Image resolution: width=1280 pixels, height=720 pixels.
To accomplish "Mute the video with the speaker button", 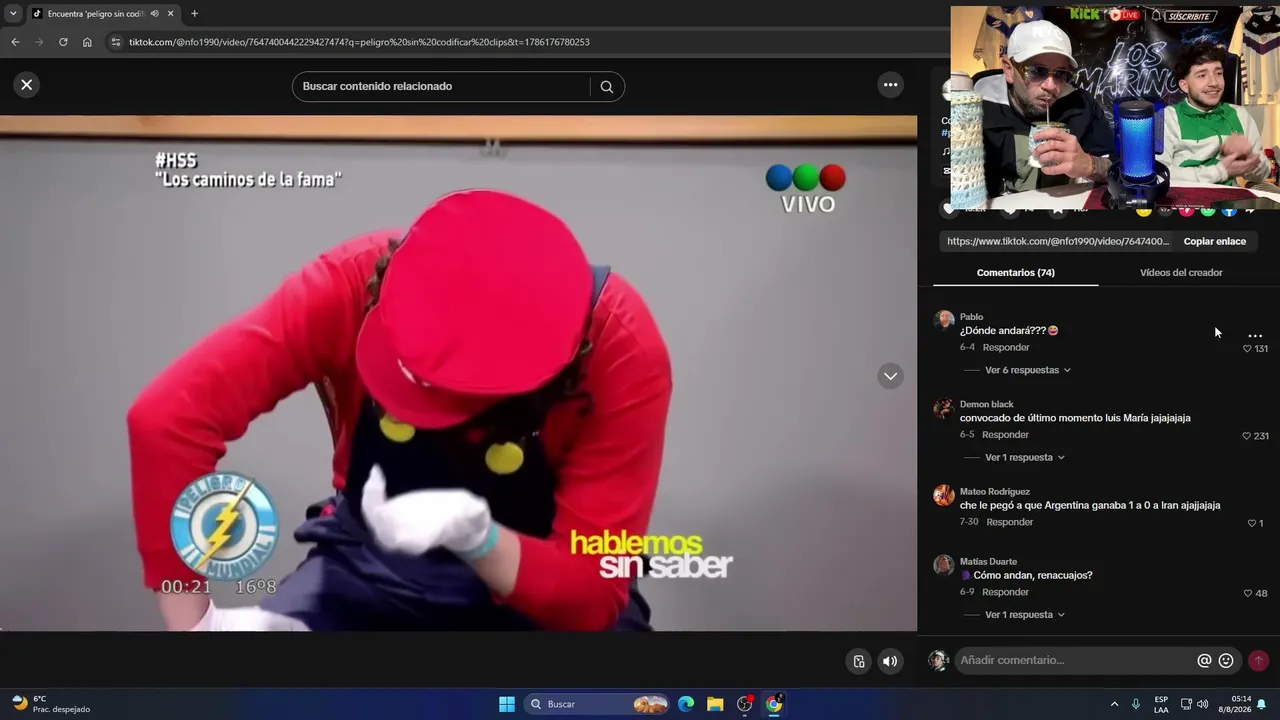I will [889, 661].
